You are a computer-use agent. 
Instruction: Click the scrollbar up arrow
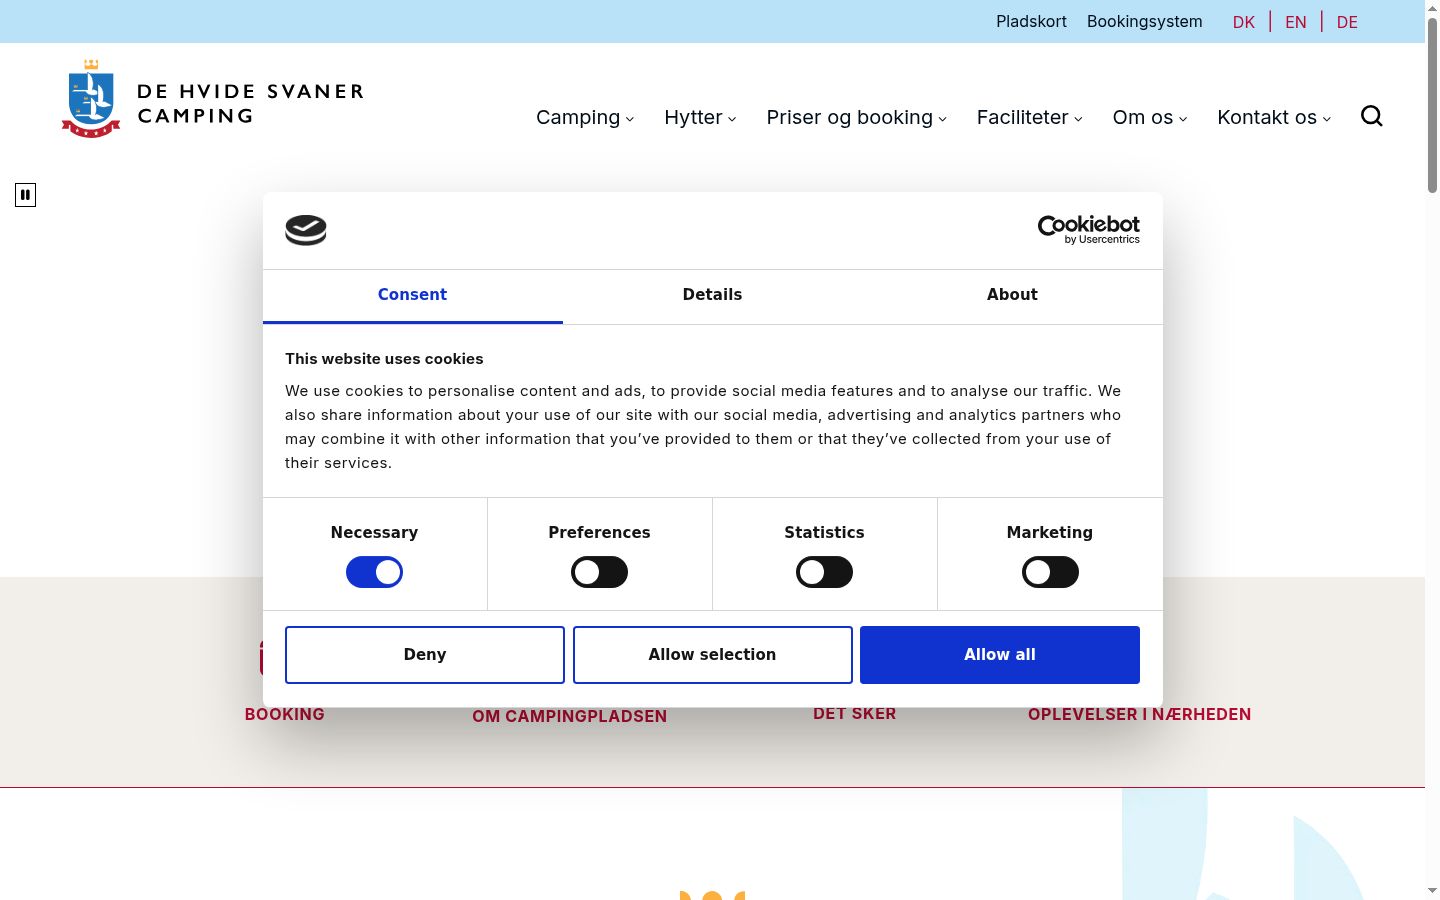tap(1432, 8)
